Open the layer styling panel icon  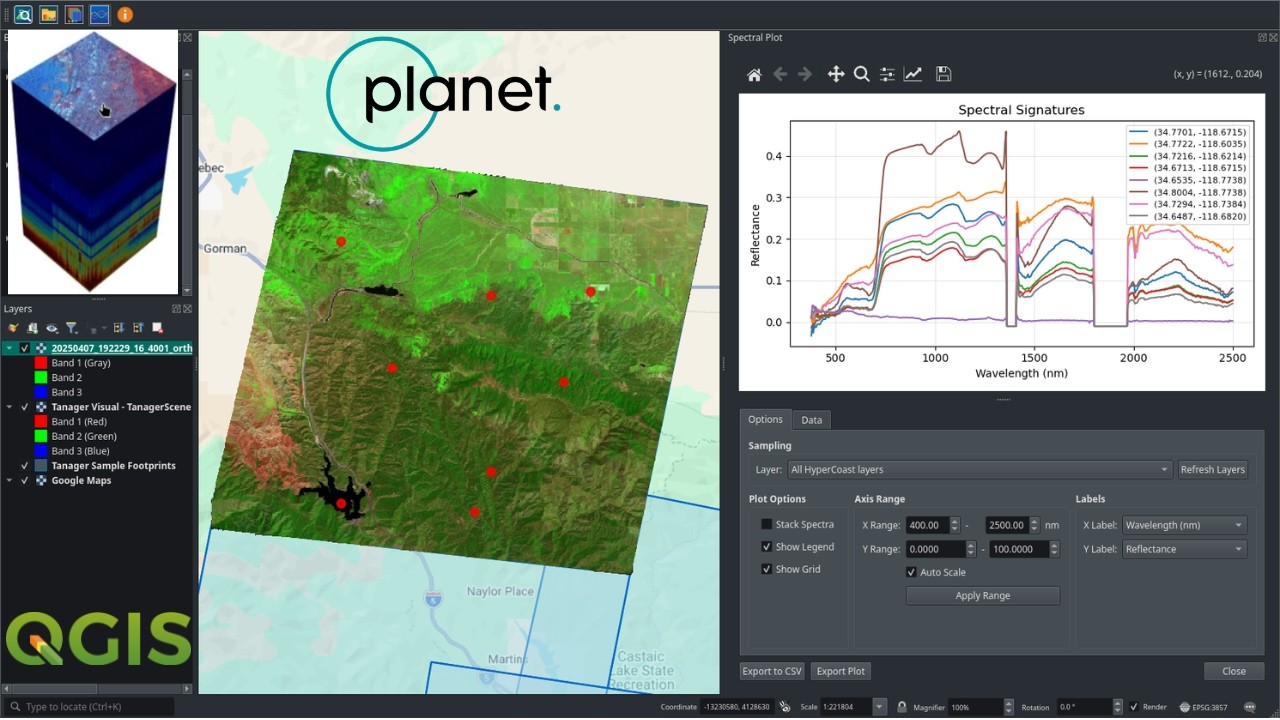pos(13,328)
